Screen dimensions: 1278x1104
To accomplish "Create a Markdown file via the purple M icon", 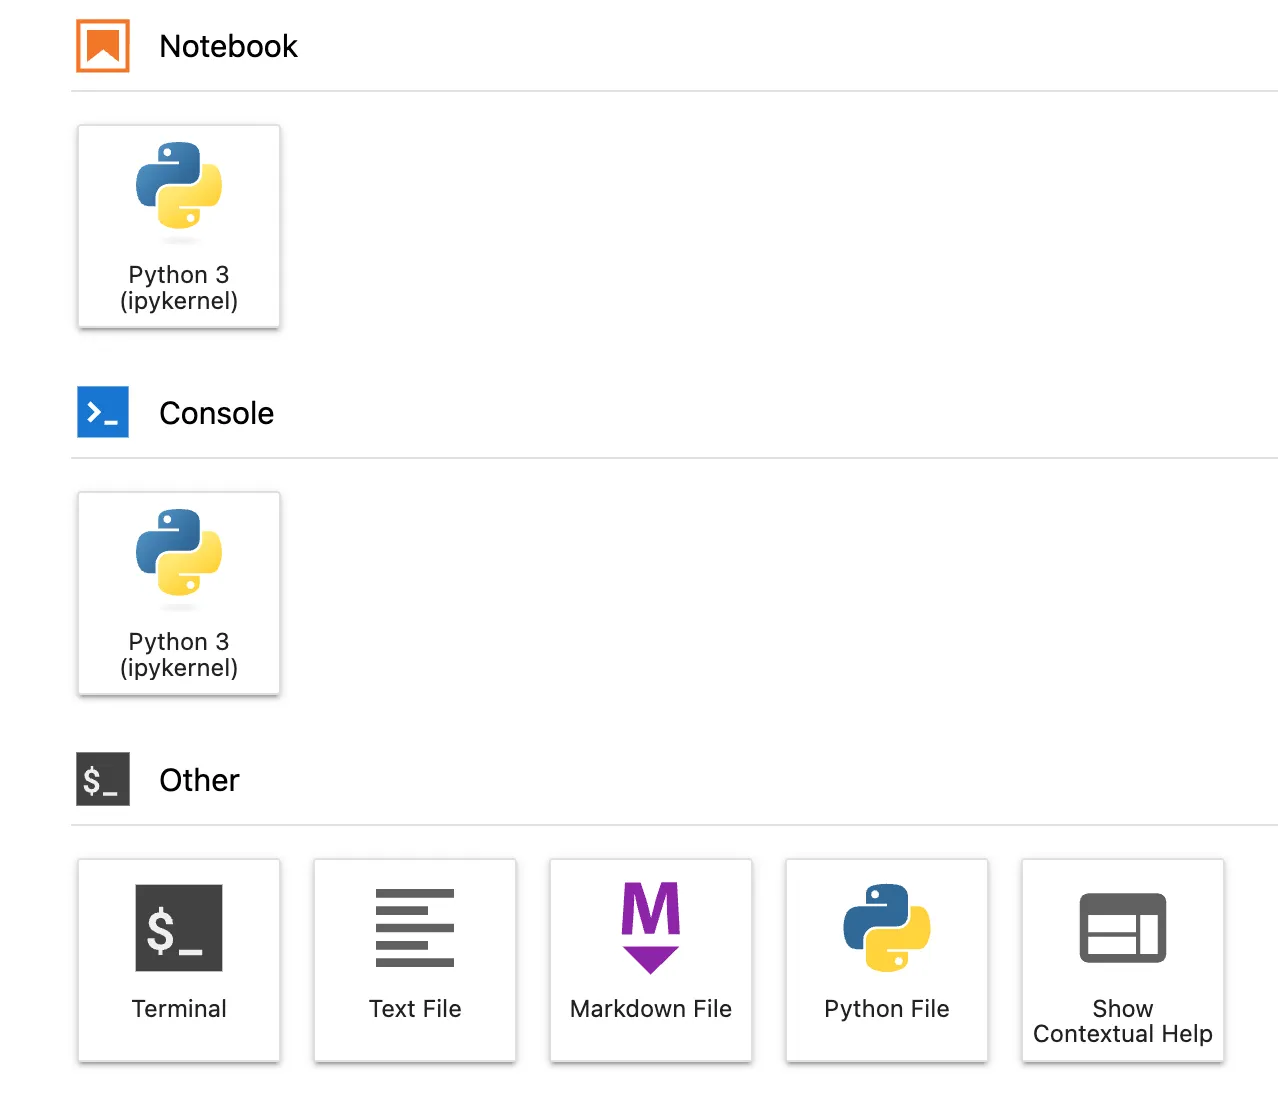I will pyautogui.click(x=651, y=928).
